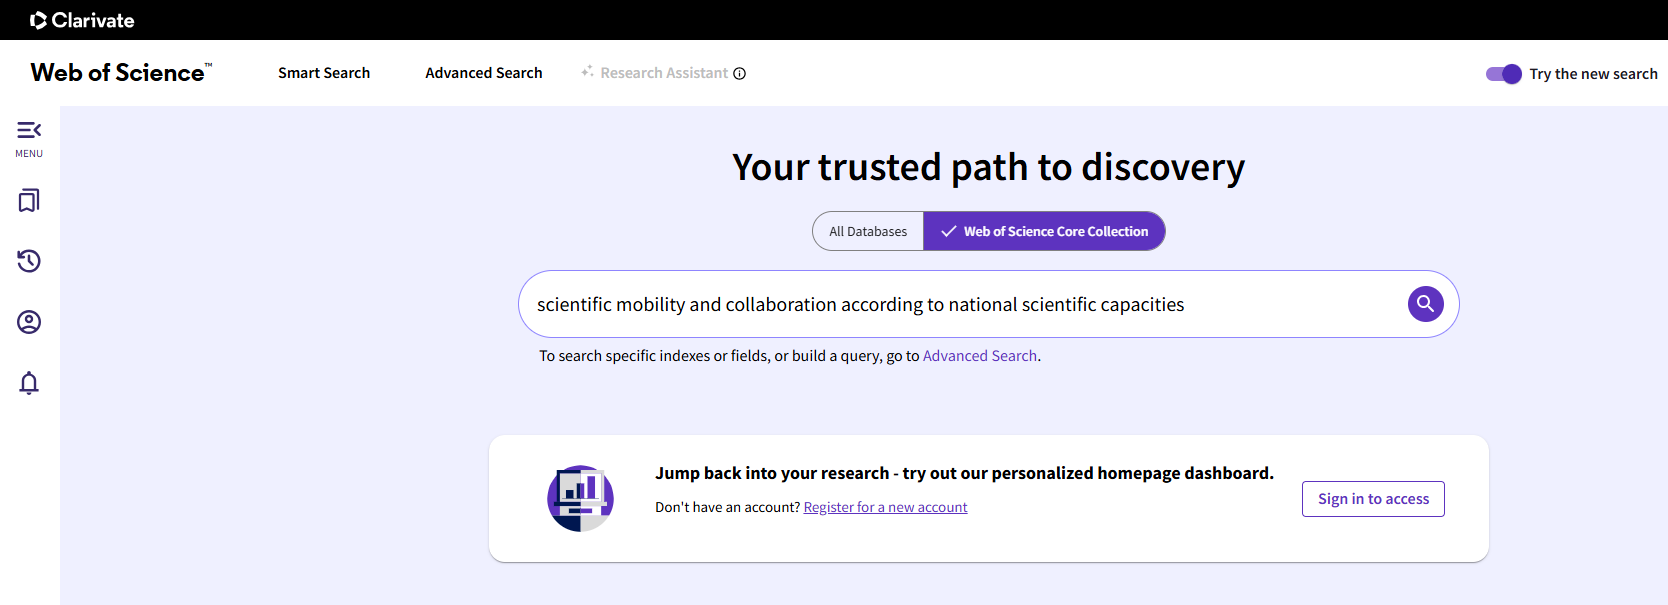The width and height of the screenshot is (1668, 605).
Task: Open the Smart Search tab
Action: click(324, 73)
